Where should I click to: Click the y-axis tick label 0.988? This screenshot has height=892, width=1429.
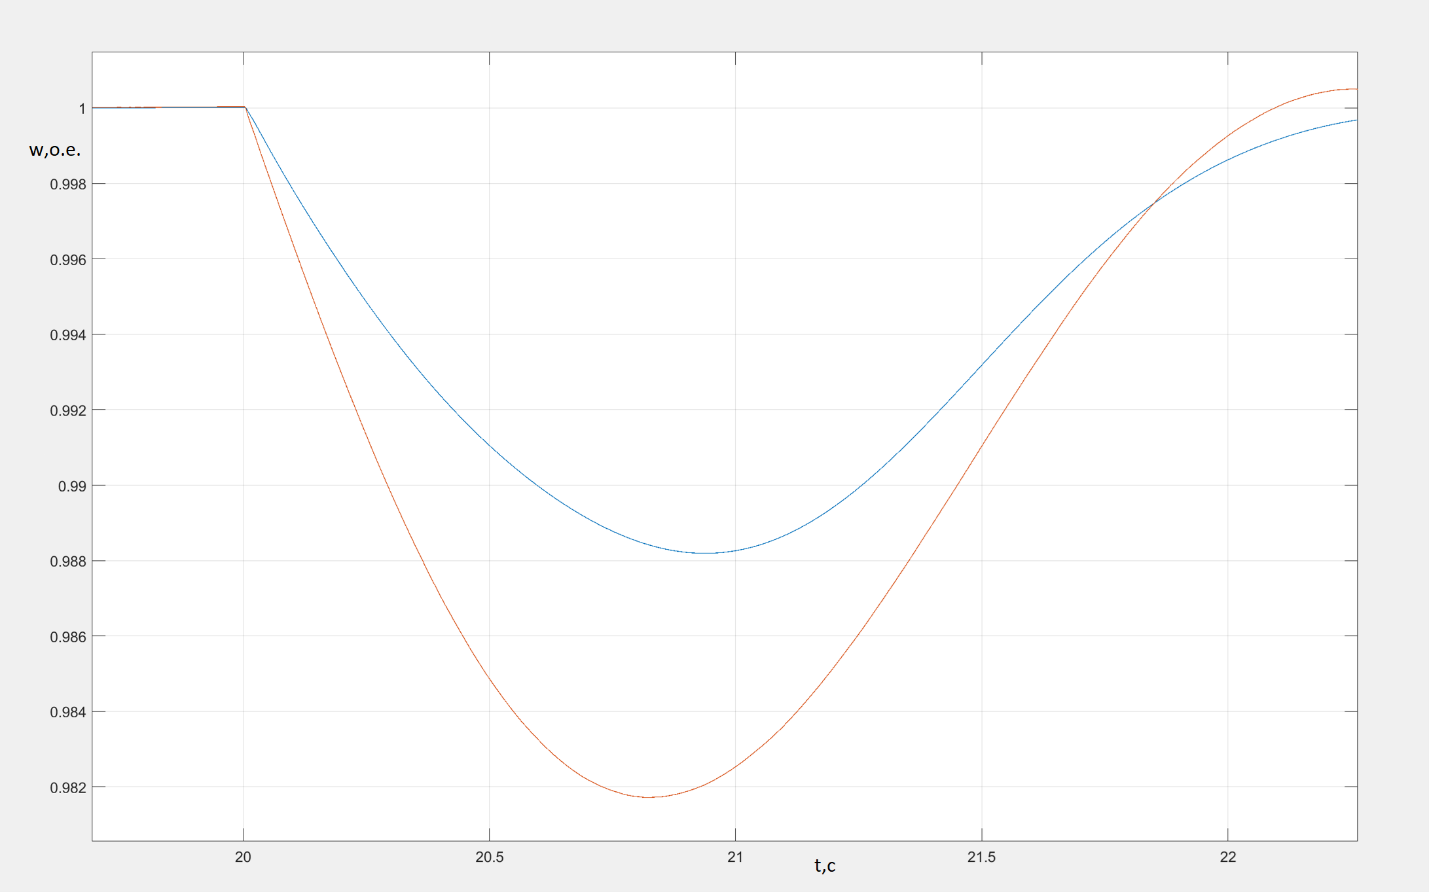67,562
